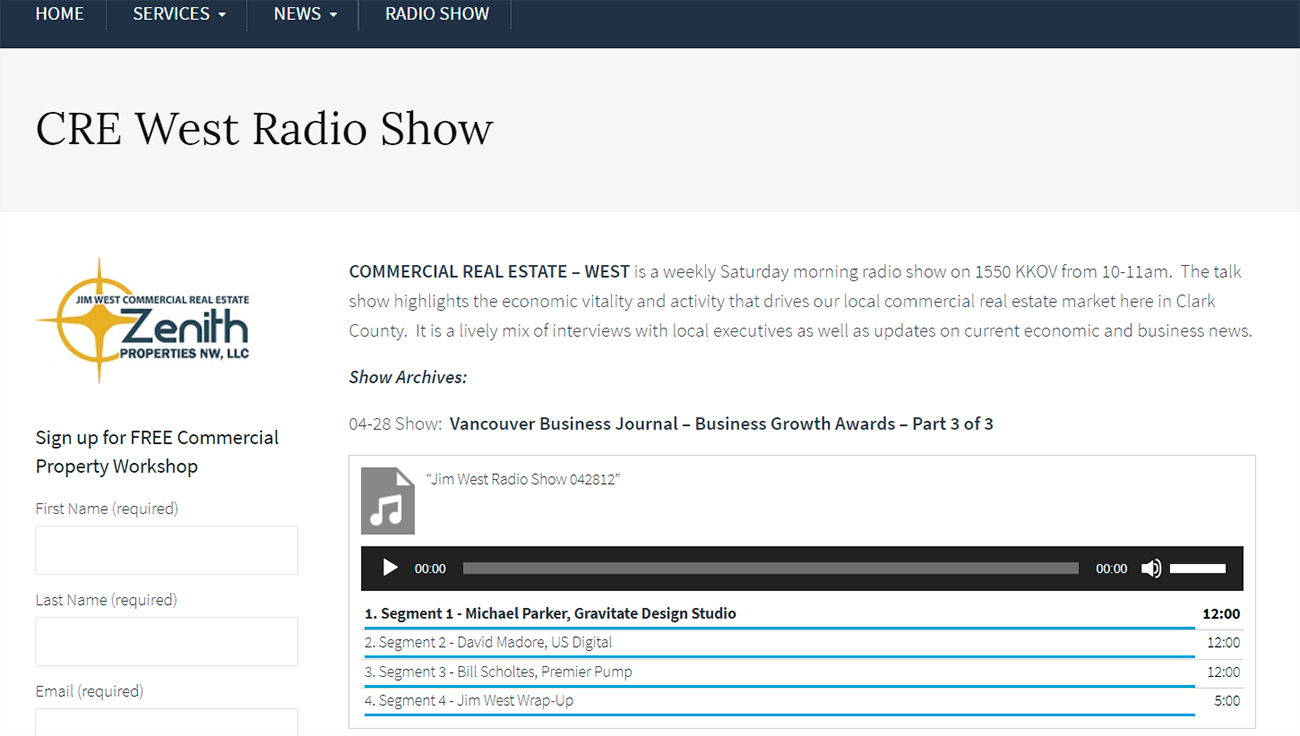Click the Show Archives label
This screenshot has height=736, width=1300.
408,377
